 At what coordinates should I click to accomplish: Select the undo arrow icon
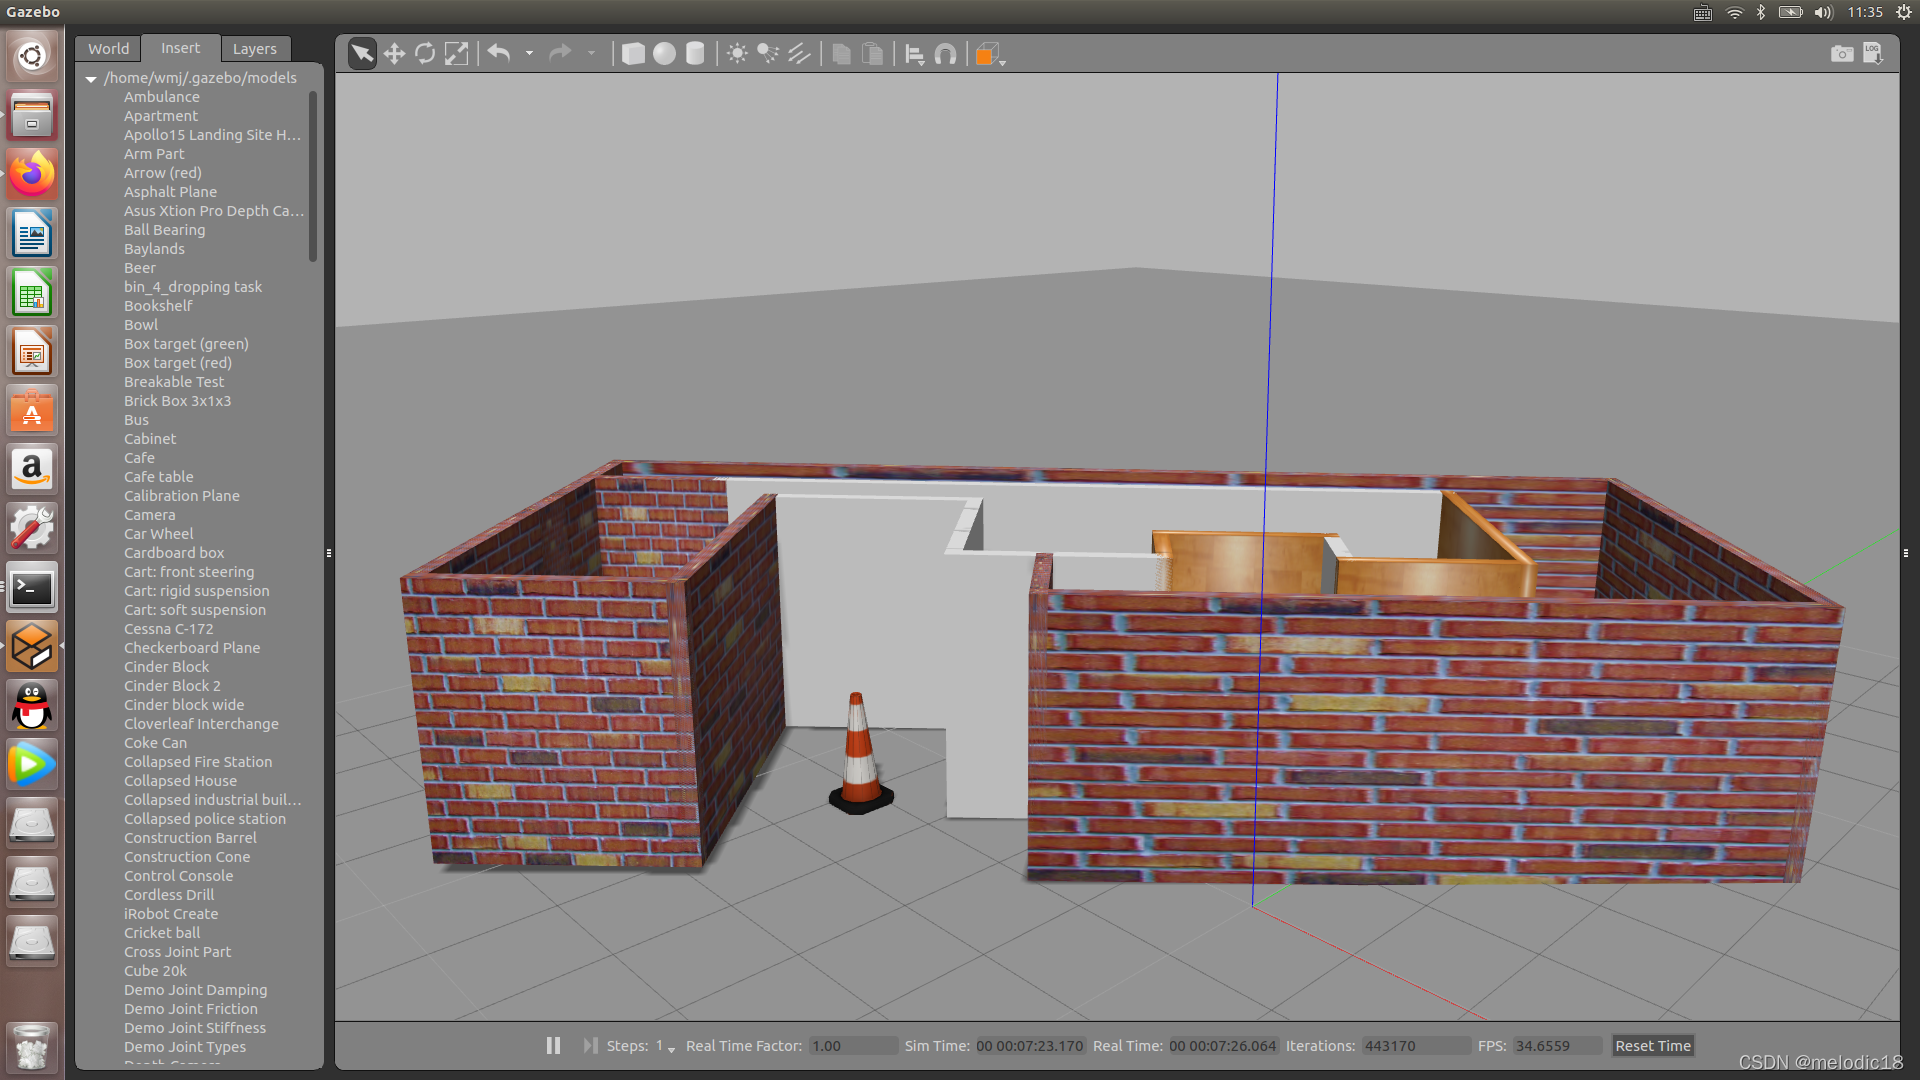[500, 53]
